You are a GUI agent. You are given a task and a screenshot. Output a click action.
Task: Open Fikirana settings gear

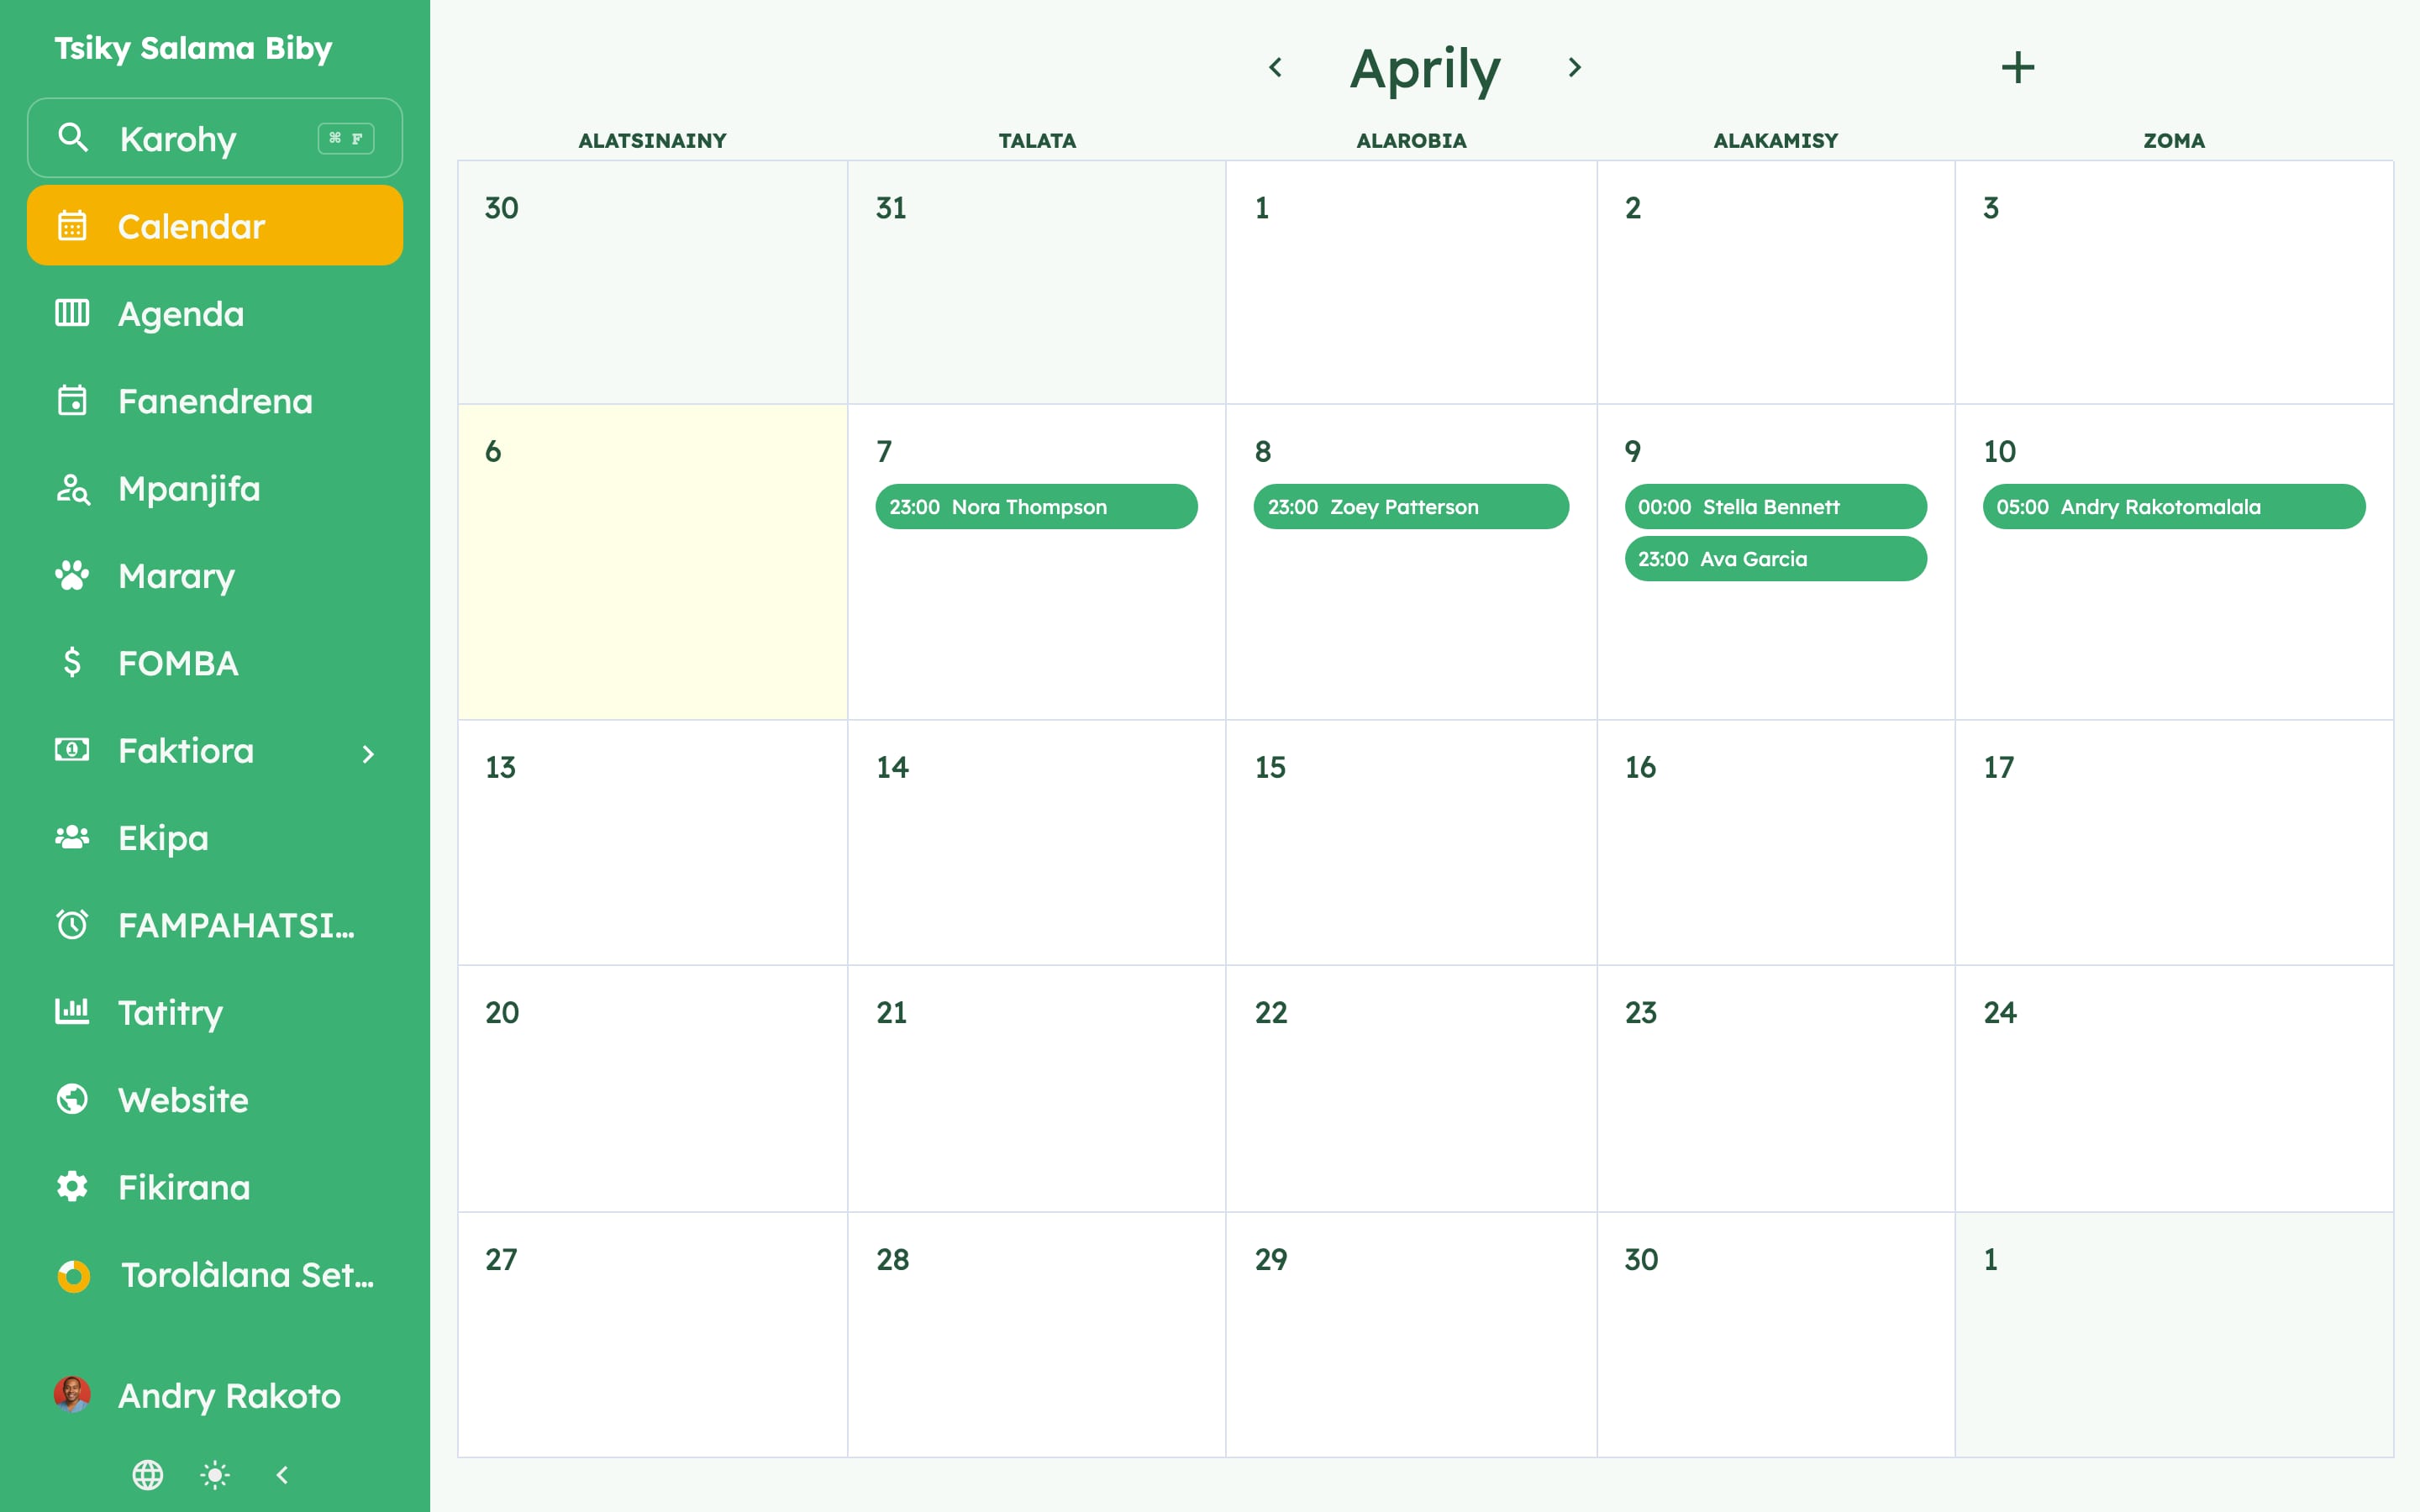215,1187
